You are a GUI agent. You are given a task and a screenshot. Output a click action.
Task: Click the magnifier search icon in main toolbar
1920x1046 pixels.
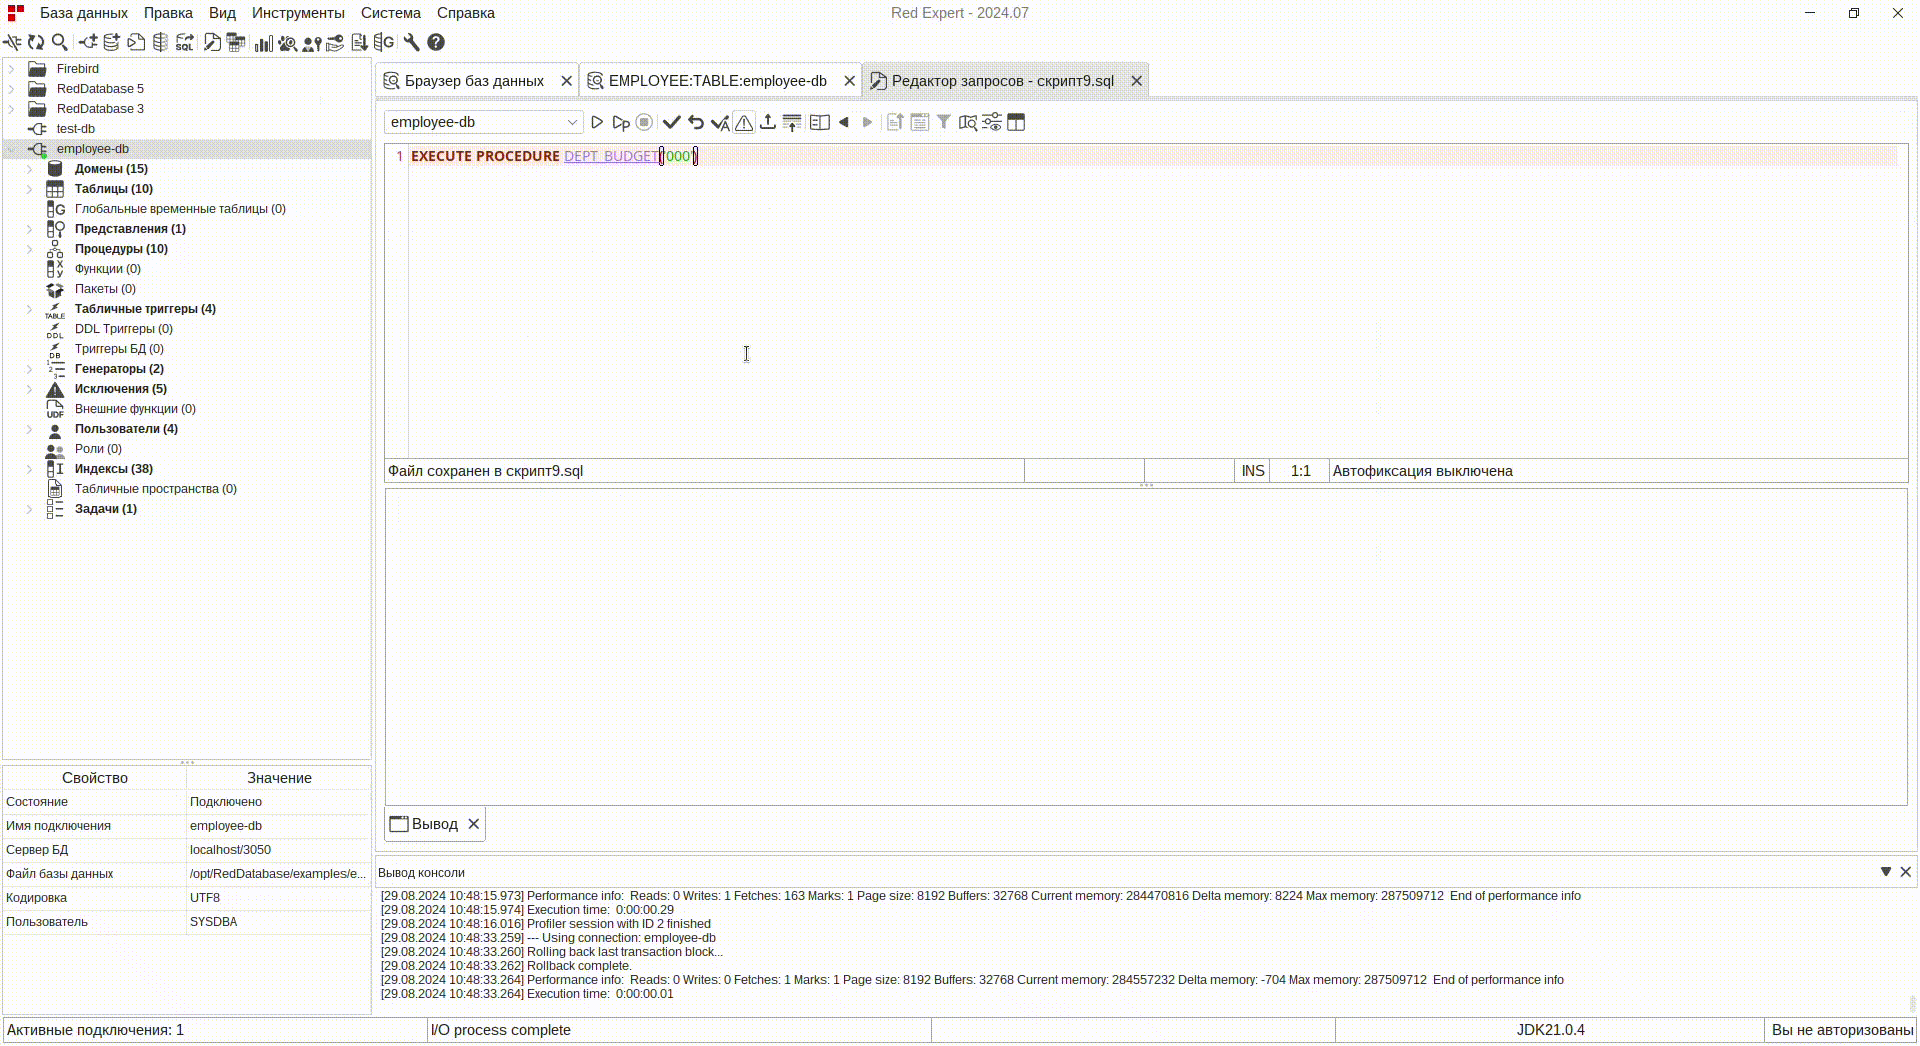[60, 42]
